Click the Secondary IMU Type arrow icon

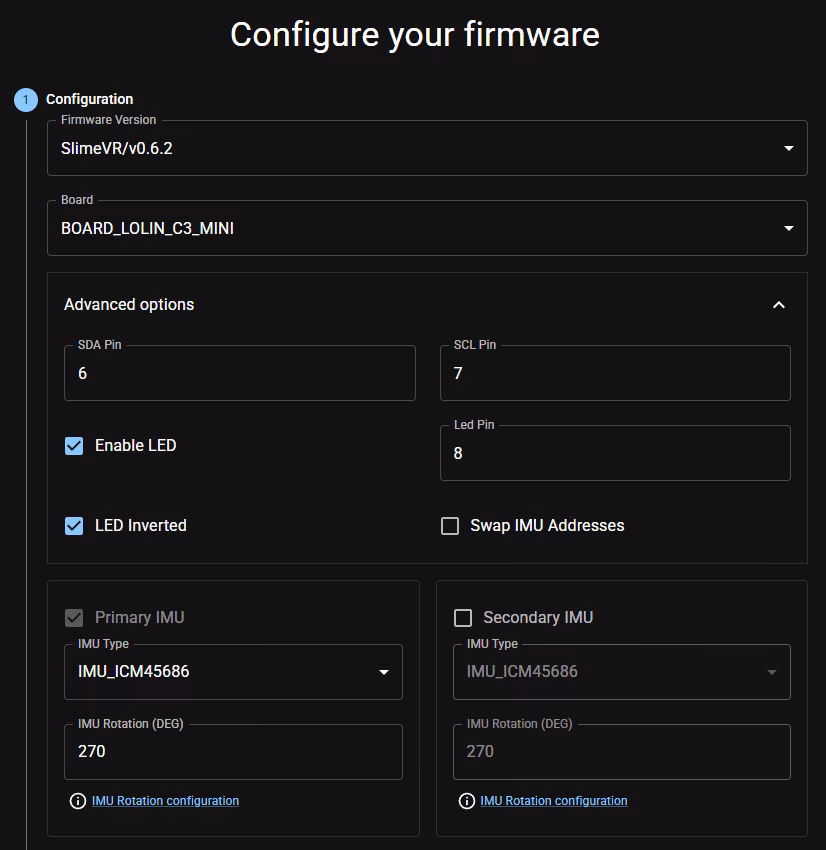772,672
